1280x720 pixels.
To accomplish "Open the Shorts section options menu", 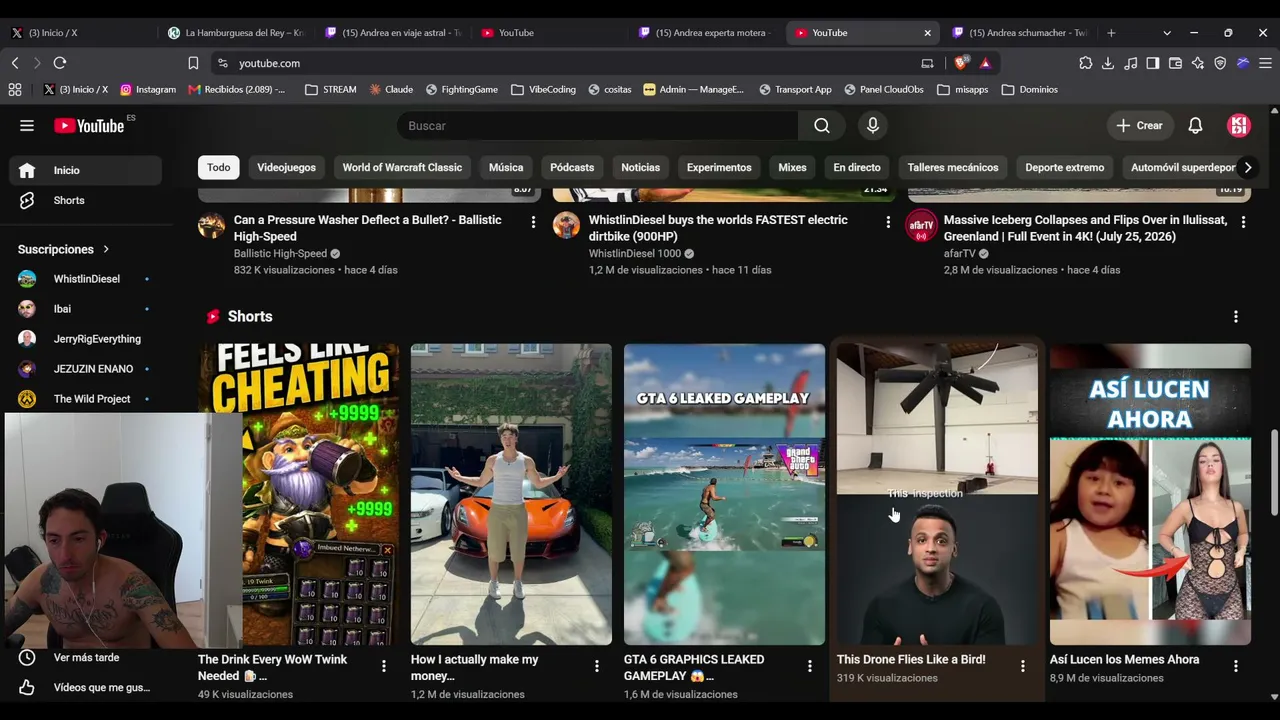I will pos(1236,316).
